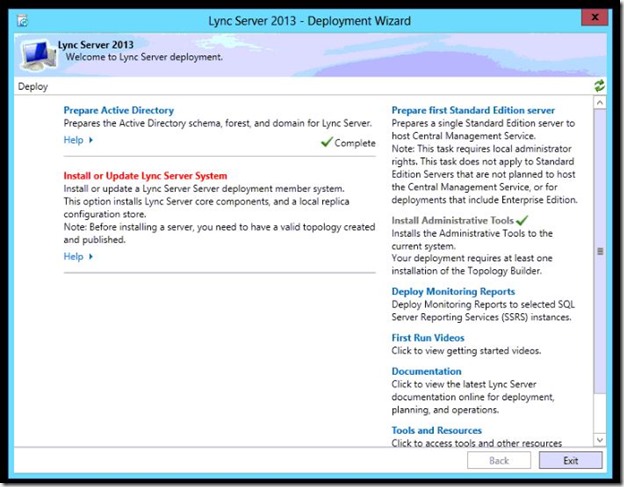Image resolution: width=624 pixels, height=487 pixels.
Task: Click the Lync Server computer icon
Action: (x=38, y=55)
